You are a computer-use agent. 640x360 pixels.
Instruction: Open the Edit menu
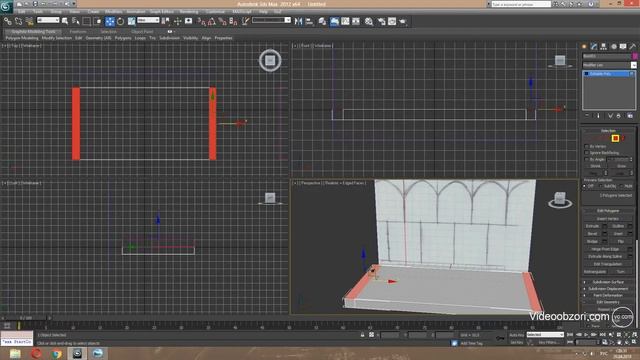click(22, 12)
